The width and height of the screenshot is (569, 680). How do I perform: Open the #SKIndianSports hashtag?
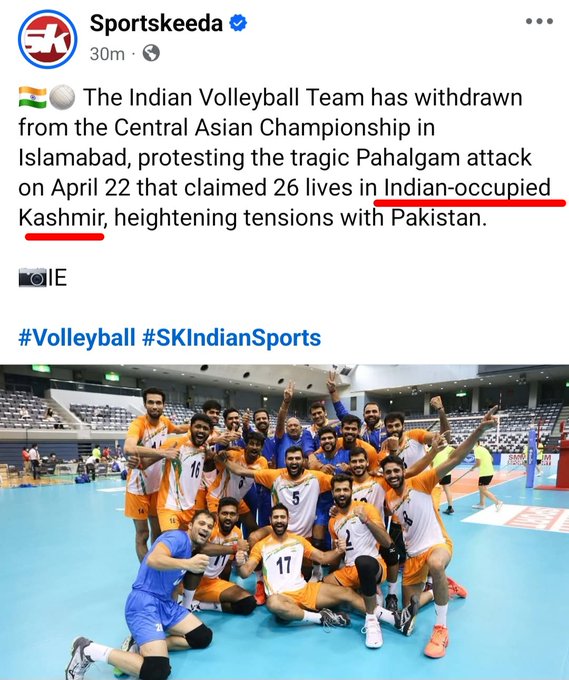click(x=232, y=337)
